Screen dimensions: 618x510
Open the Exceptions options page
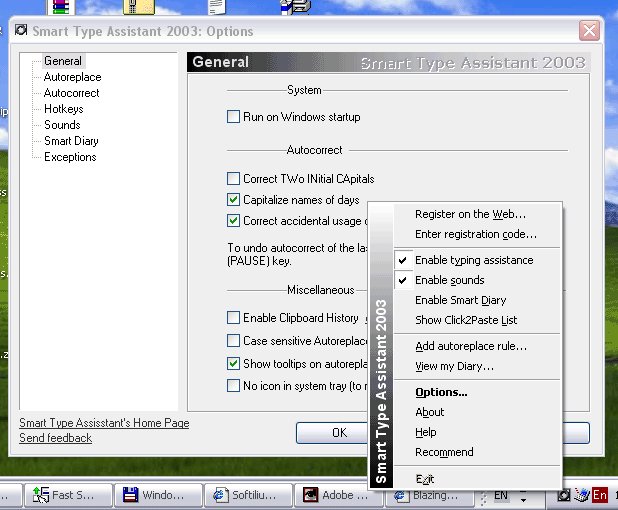[x=70, y=157]
